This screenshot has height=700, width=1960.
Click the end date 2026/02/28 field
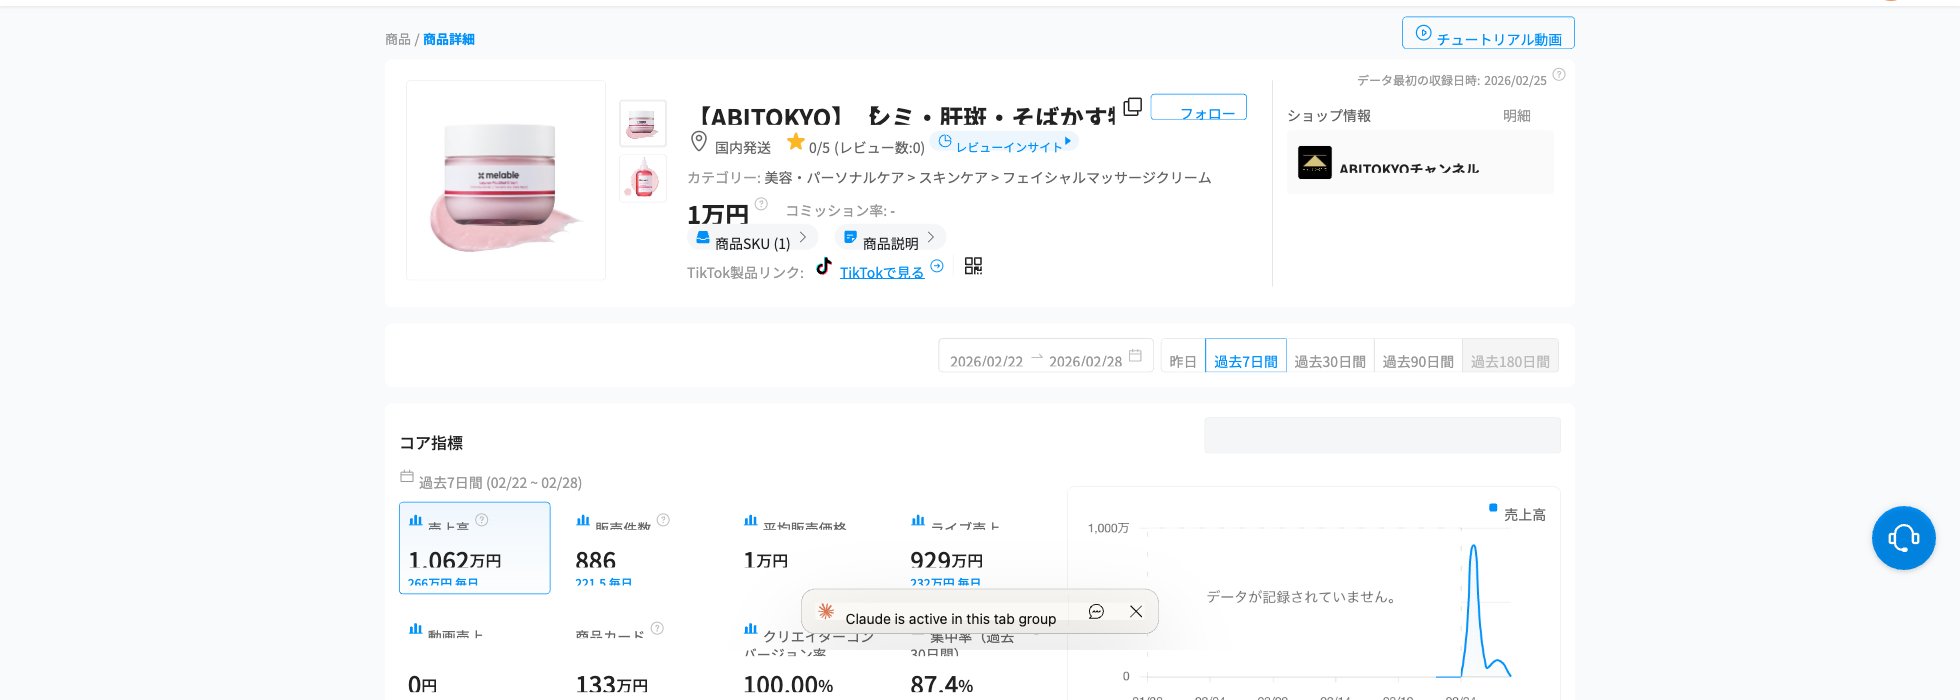coord(1085,361)
